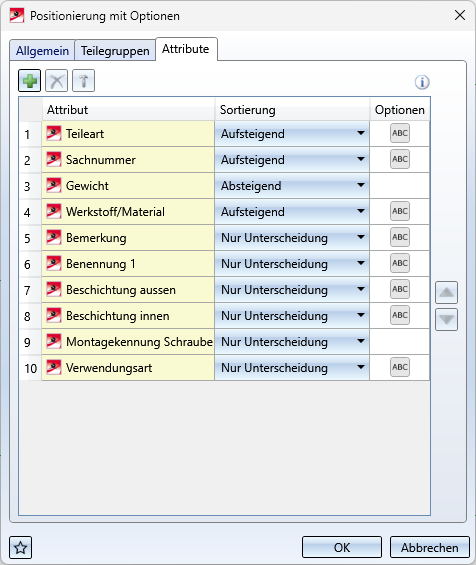The width and height of the screenshot is (476, 565).
Task: Switch to the Teilegruppen tab
Action: click(x=115, y=51)
